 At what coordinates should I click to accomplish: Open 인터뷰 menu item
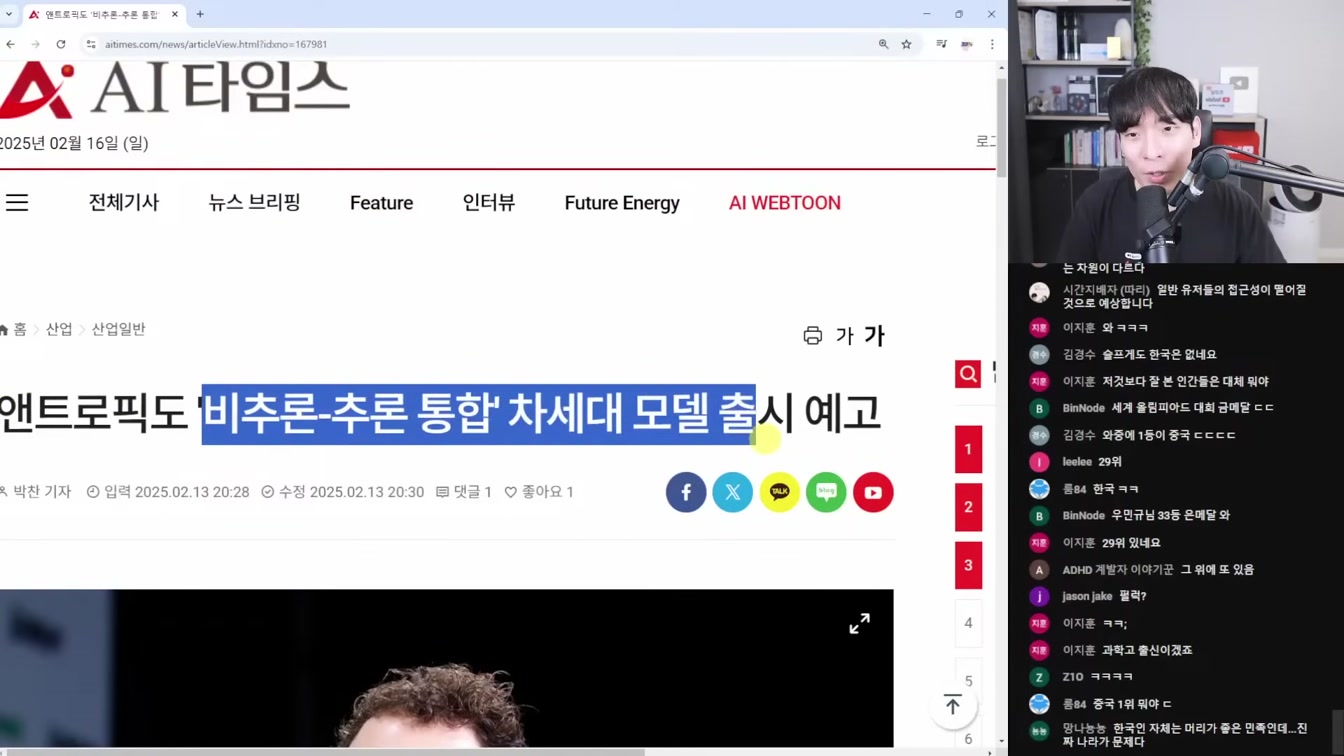(489, 203)
